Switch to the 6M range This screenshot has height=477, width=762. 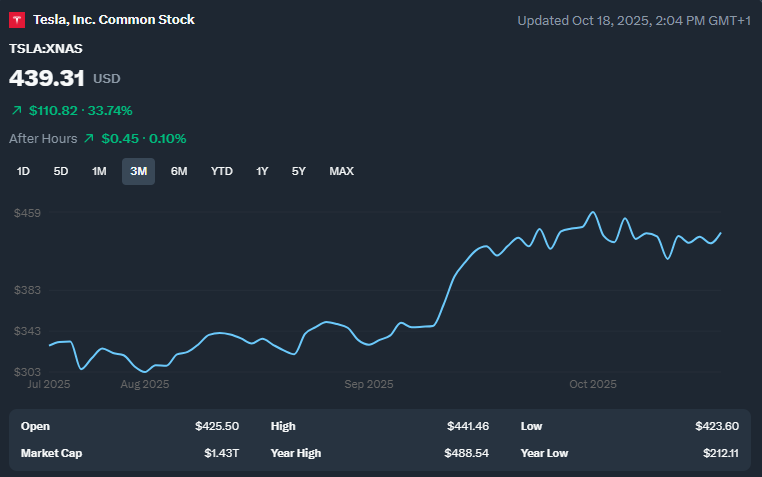point(179,171)
